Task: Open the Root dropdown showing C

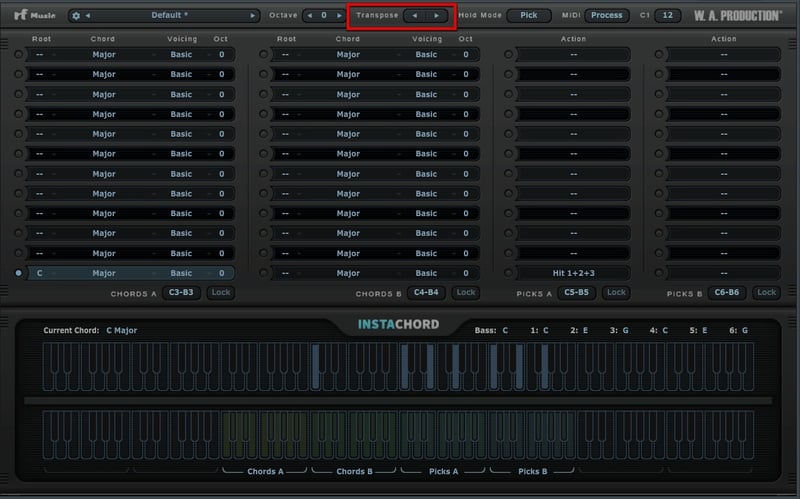Action: 40,273
